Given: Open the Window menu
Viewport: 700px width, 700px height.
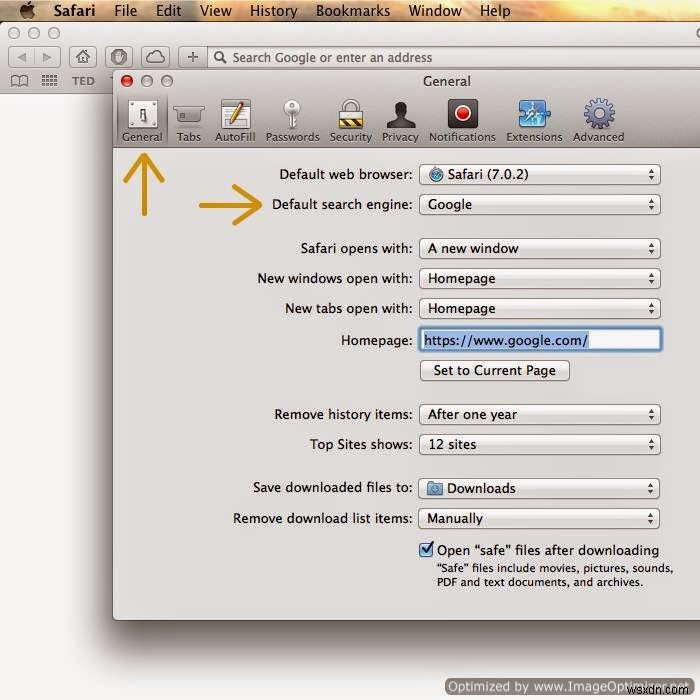Looking at the screenshot, I should [435, 10].
